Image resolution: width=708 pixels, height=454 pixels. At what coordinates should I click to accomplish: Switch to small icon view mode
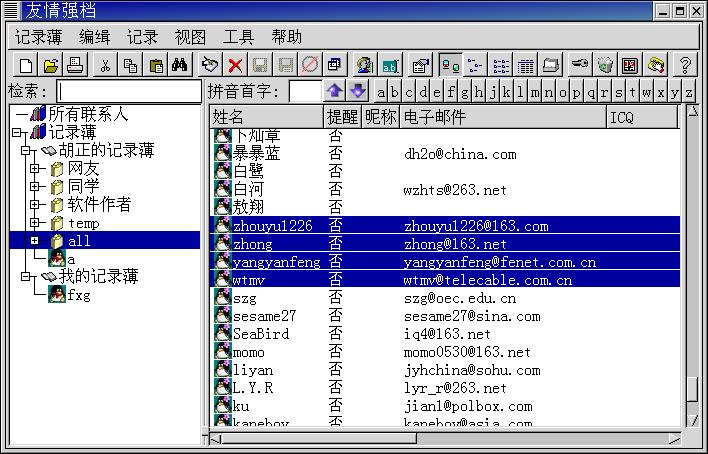[x=476, y=65]
